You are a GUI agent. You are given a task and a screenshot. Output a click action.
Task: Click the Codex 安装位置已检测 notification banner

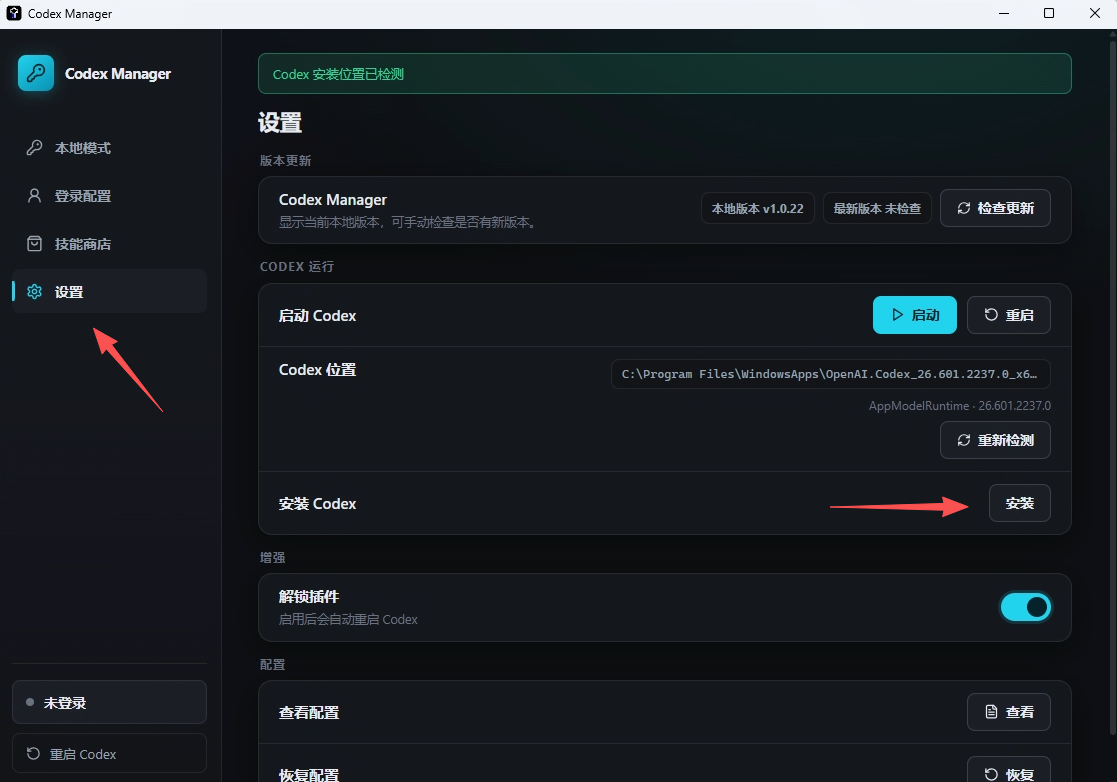664,73
